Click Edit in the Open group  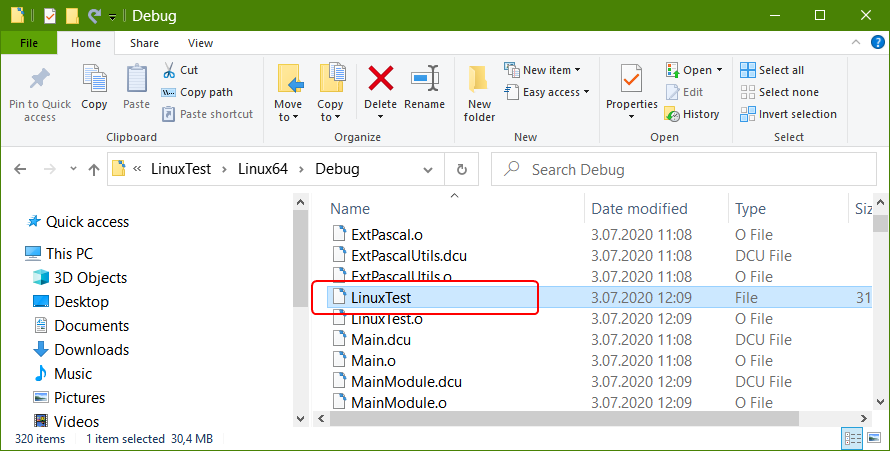(x=685, y=92)
